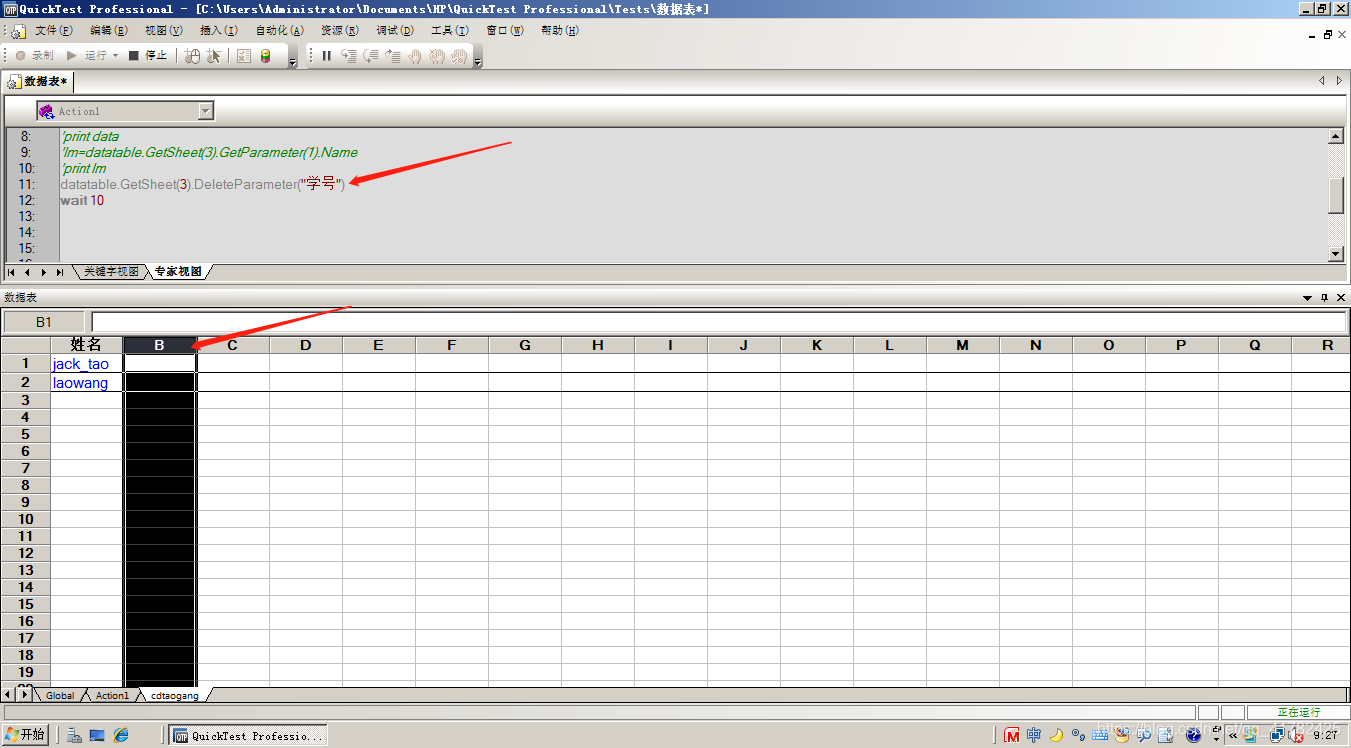Open the 编辑(E) menu

pyautogui.click(x=109, y=31)
